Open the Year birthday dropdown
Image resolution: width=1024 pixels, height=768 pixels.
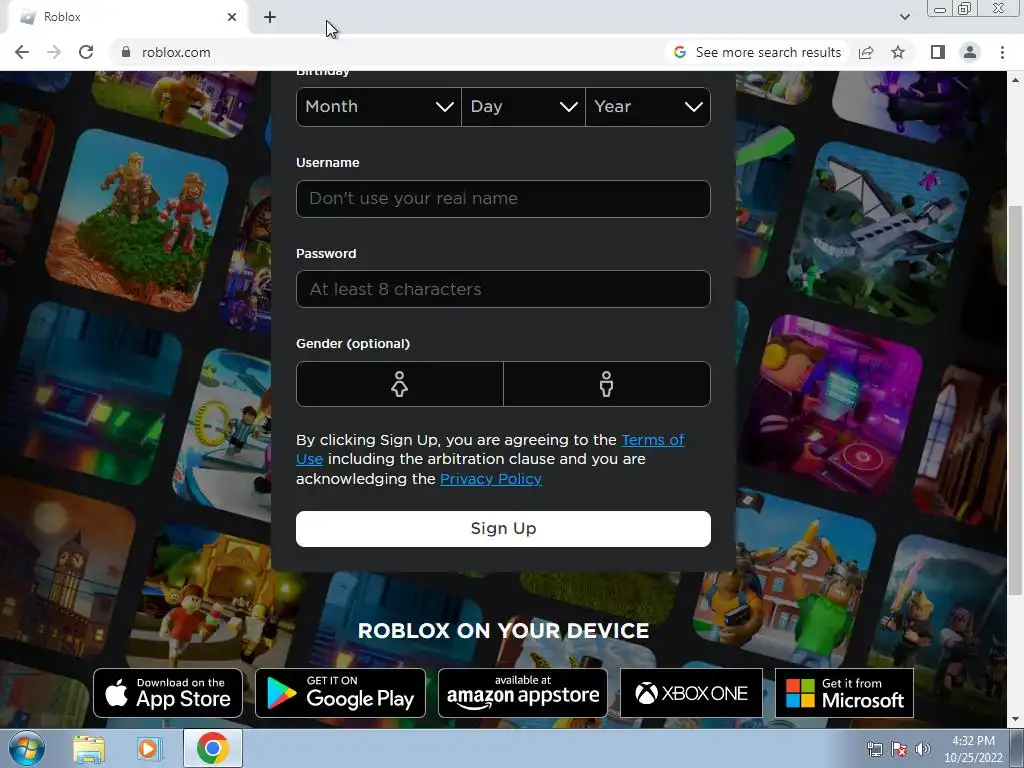pos(648,106)
